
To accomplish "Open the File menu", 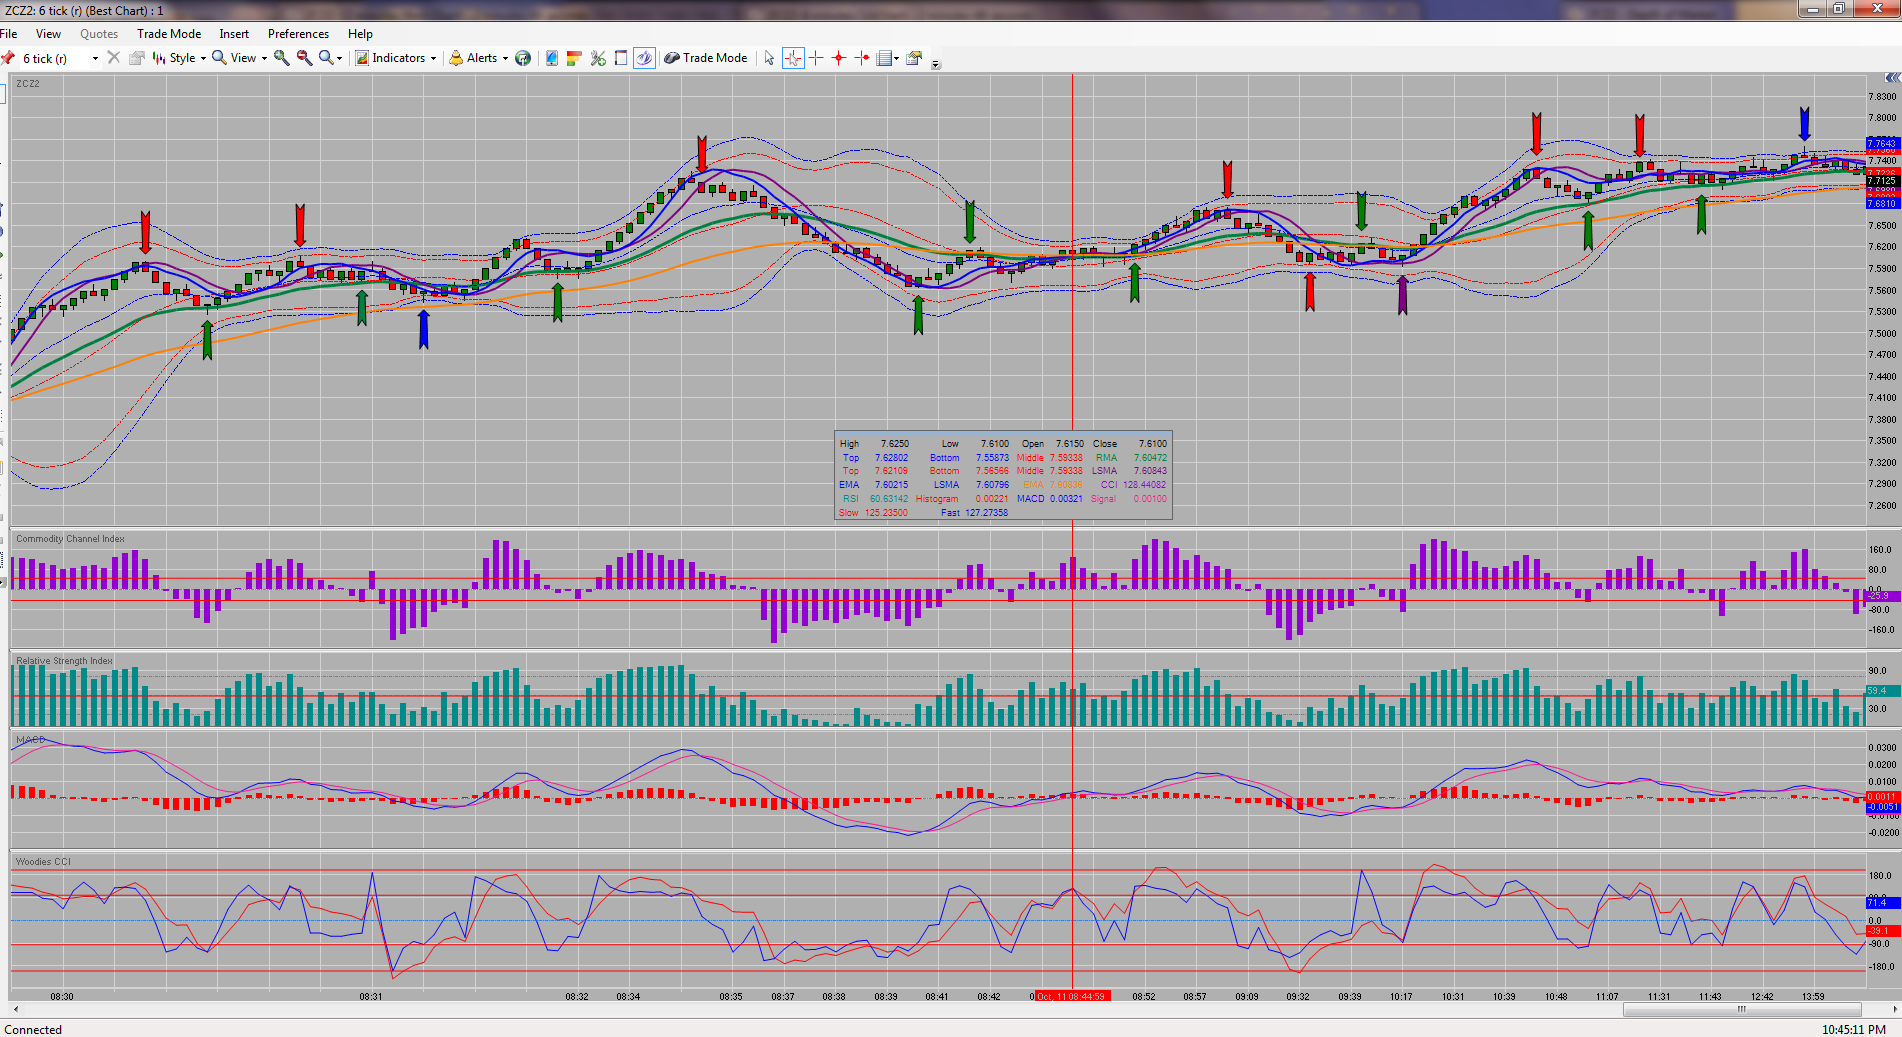I will [9, 34].
